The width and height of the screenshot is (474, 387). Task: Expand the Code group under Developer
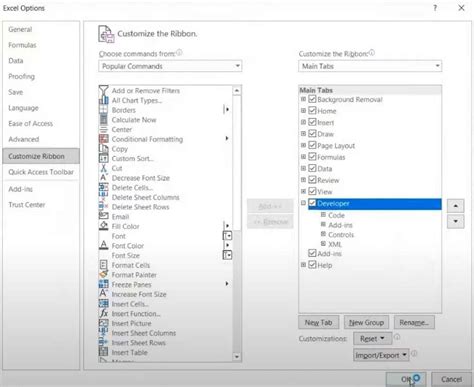(x=323, y=215)
